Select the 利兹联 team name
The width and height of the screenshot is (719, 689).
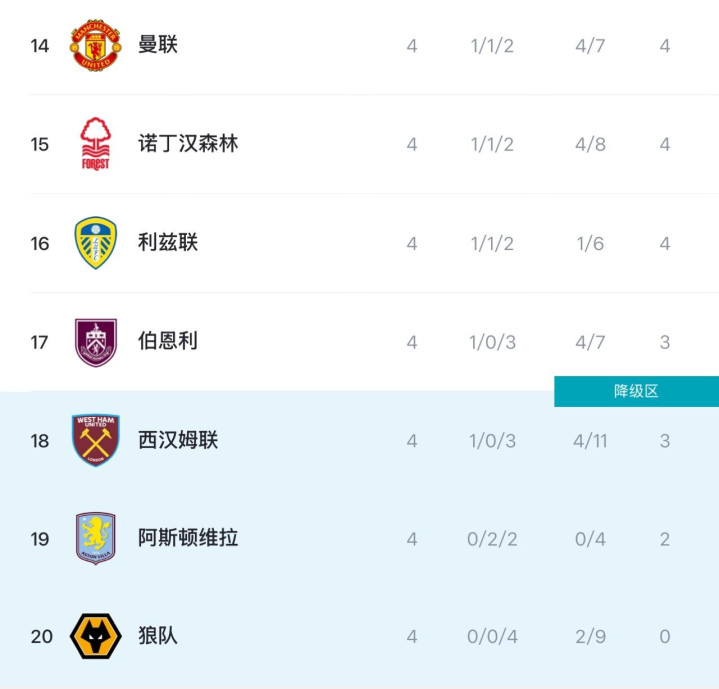168,243
